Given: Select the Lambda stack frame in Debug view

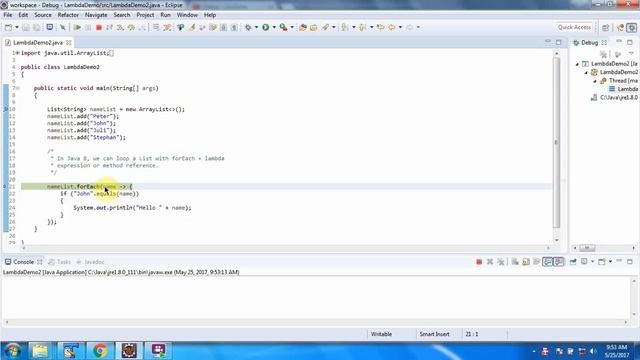Looking at the screenshot, I should [623, 89].
